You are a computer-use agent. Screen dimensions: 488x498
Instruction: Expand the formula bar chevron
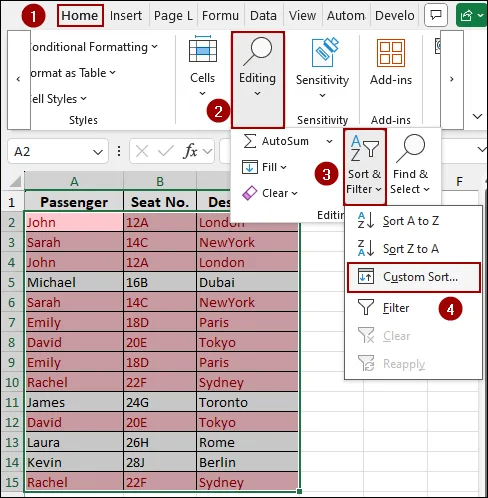coord(481,150)
